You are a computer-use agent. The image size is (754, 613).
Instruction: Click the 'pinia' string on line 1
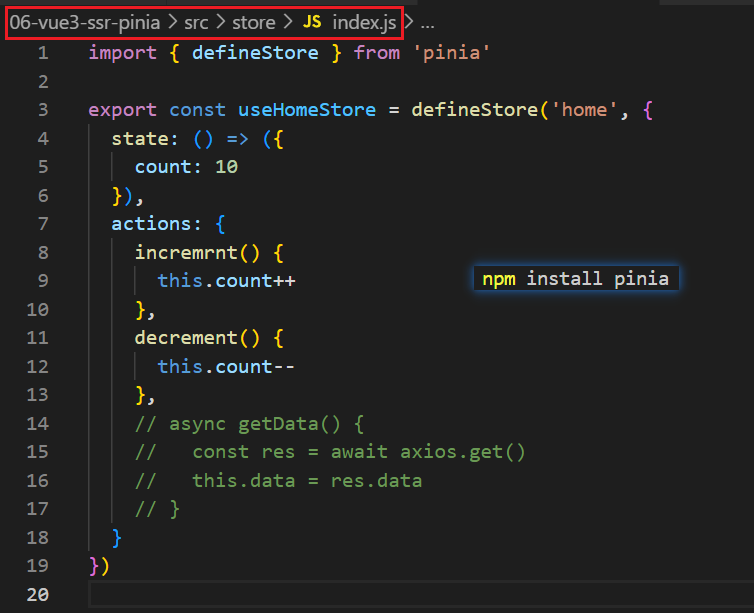(x=452, y=53)
